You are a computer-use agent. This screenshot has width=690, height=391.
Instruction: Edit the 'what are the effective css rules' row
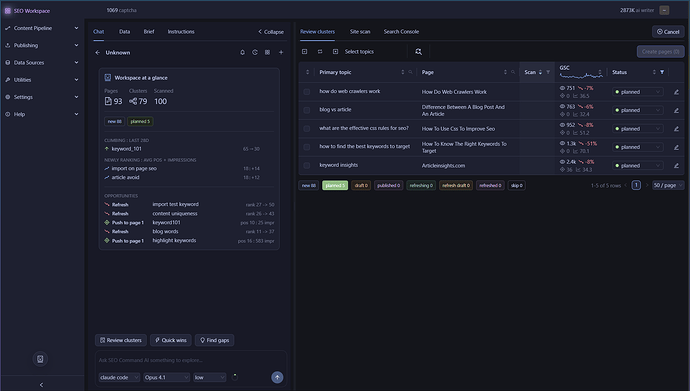[676, 129]
